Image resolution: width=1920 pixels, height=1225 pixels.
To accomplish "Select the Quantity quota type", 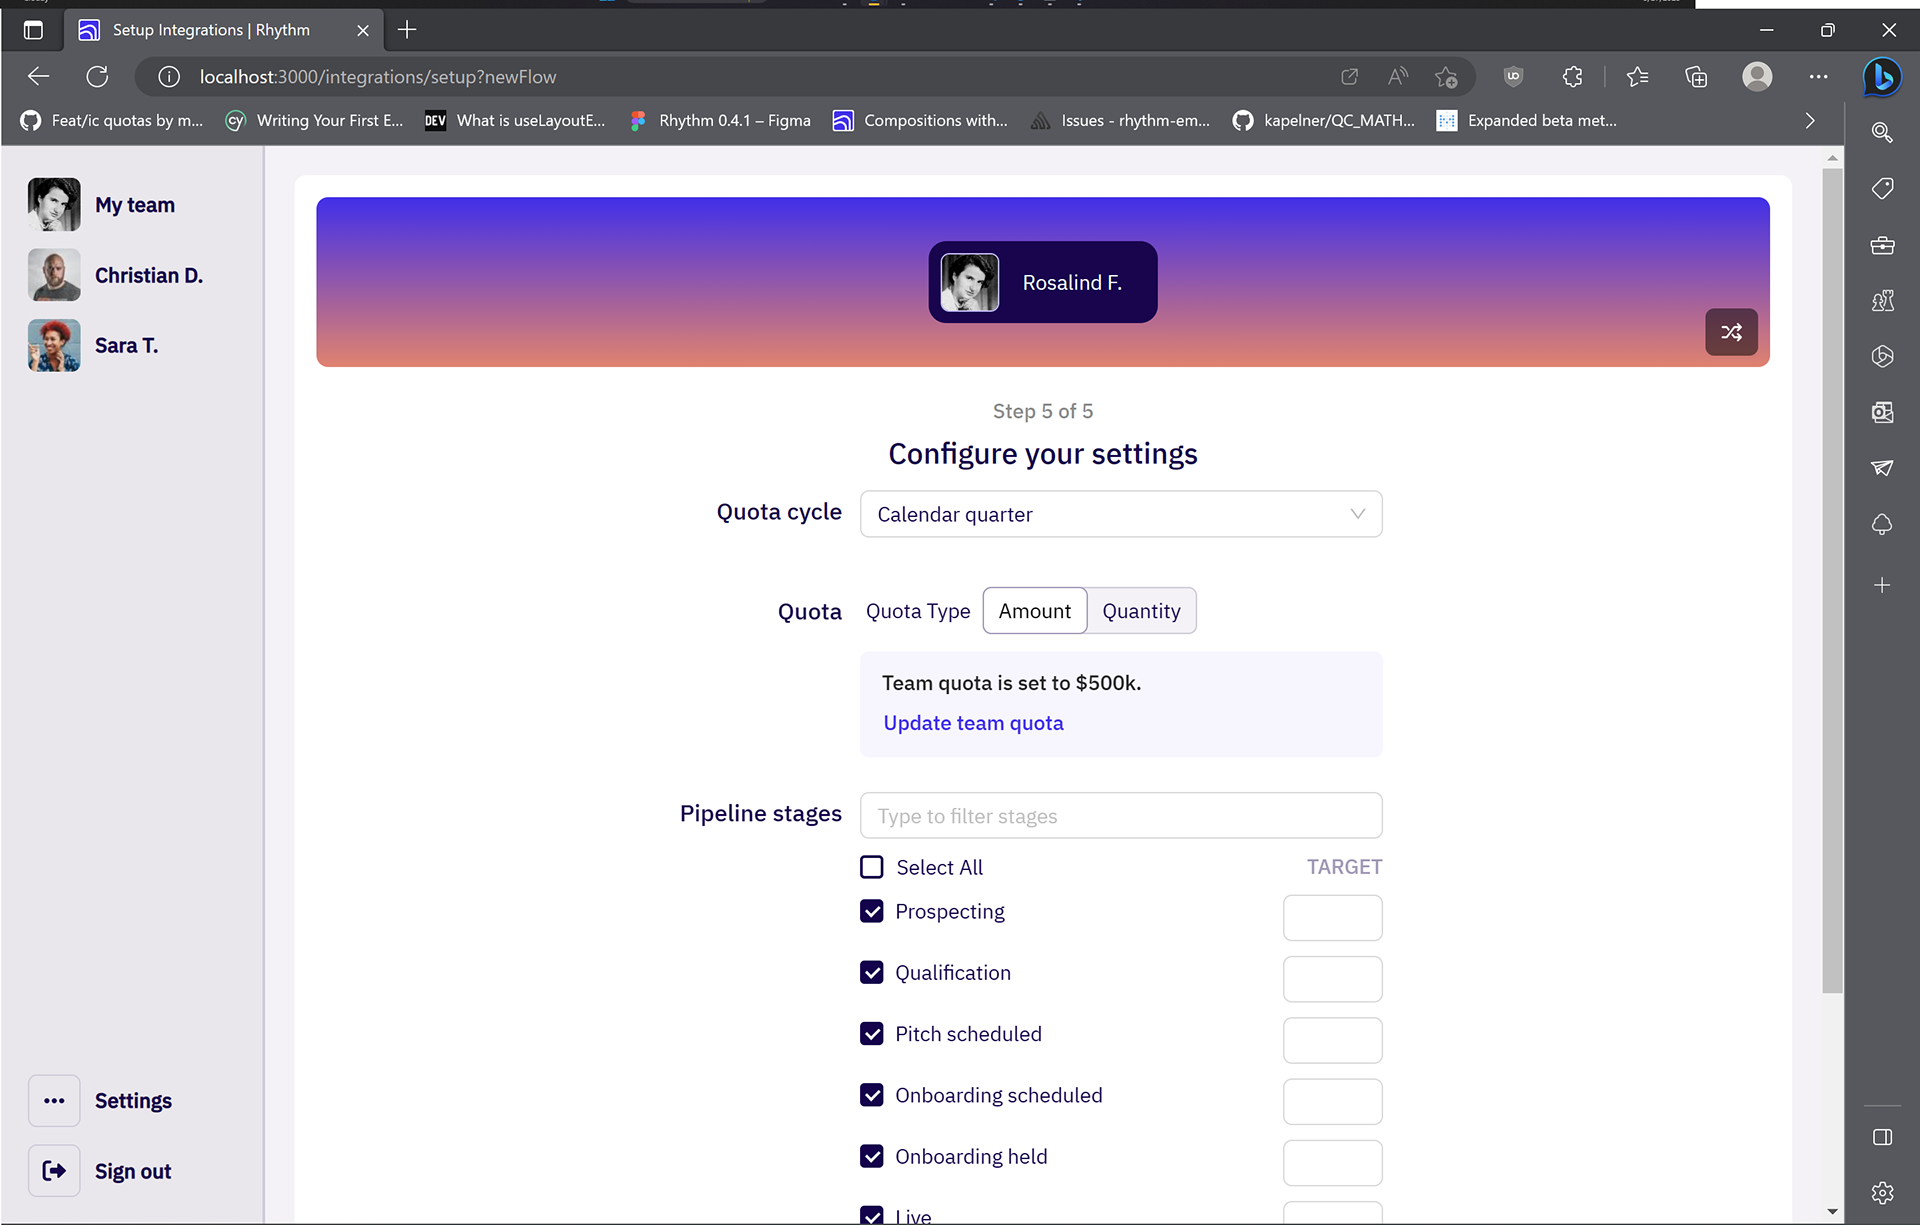I will (1141, 611).
